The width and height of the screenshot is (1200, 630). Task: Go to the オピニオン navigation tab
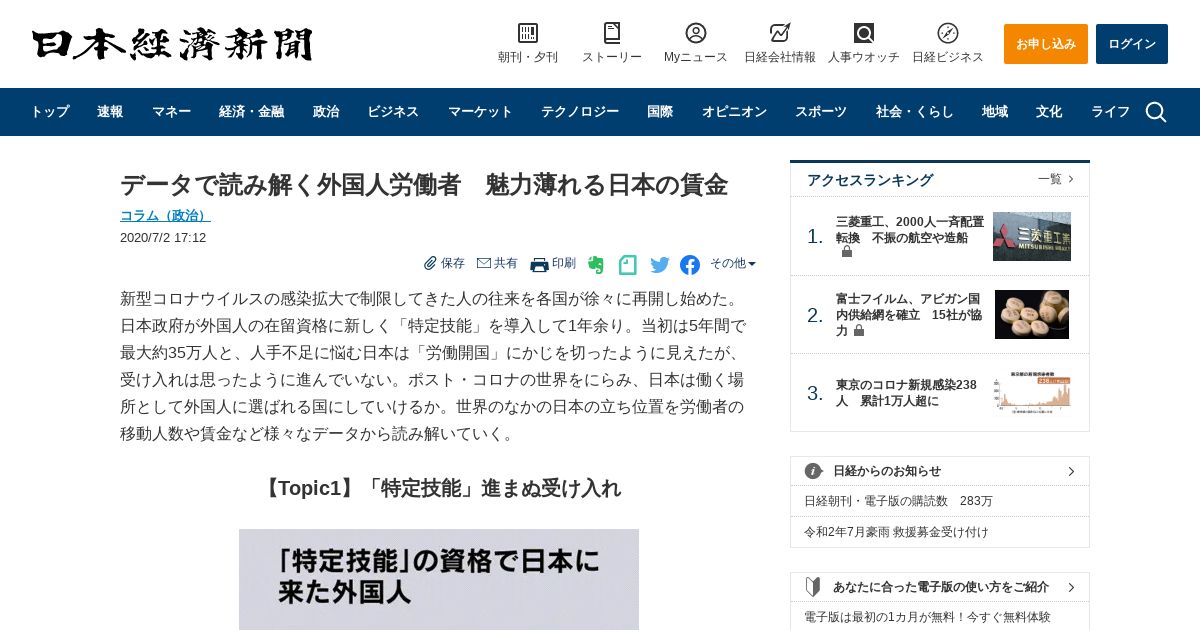734,112
